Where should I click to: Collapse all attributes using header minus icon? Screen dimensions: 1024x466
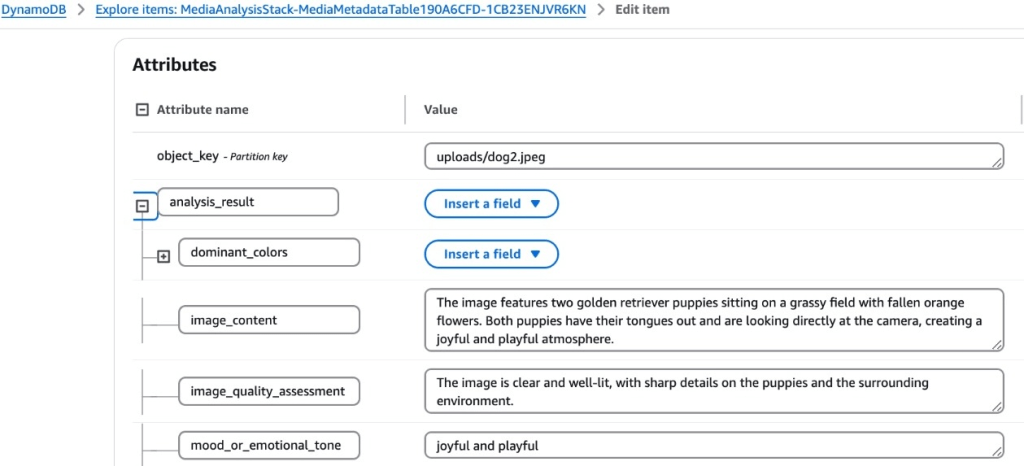tap(142, 110)
